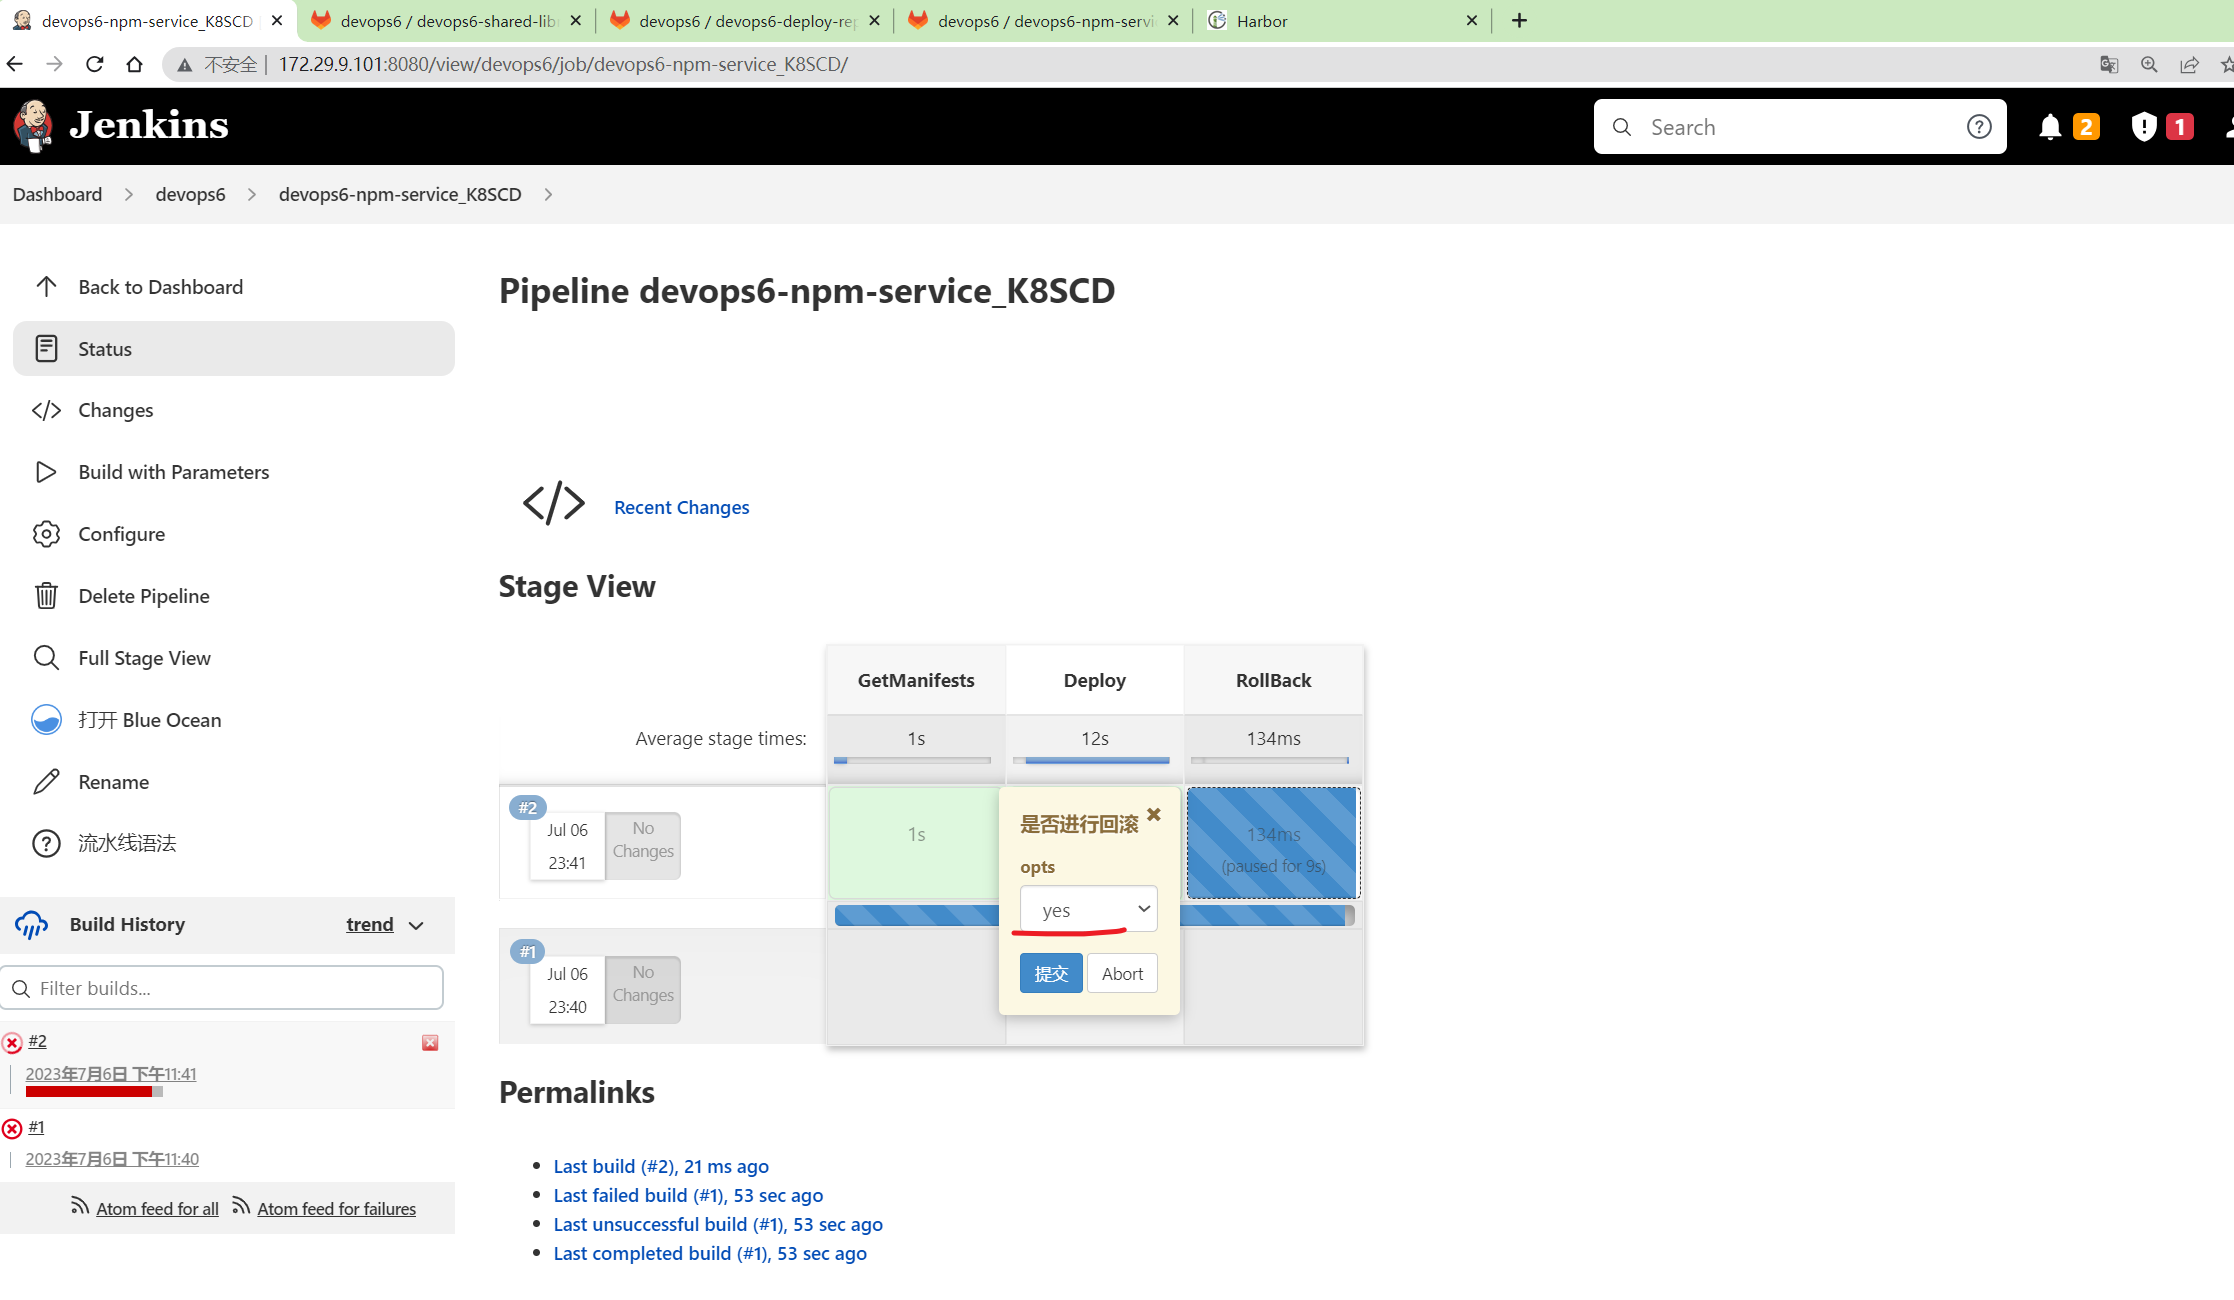
Task: Click the Recent Changes code brackets icon
Action: coord(554,503)
